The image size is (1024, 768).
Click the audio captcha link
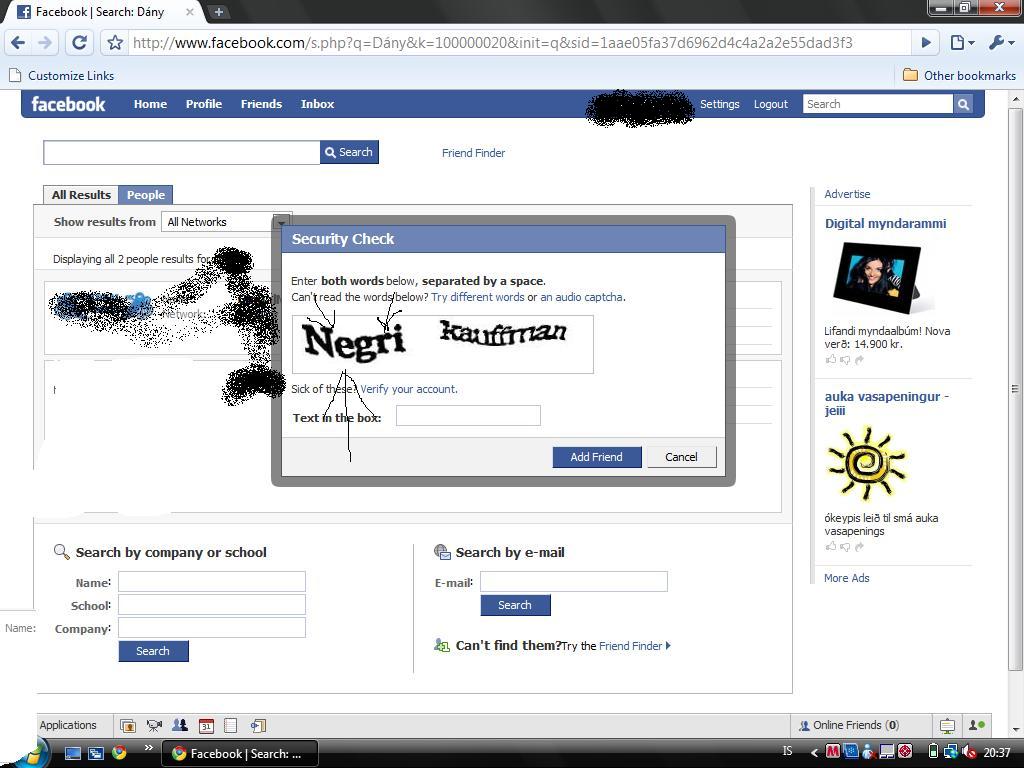(581, 297)
